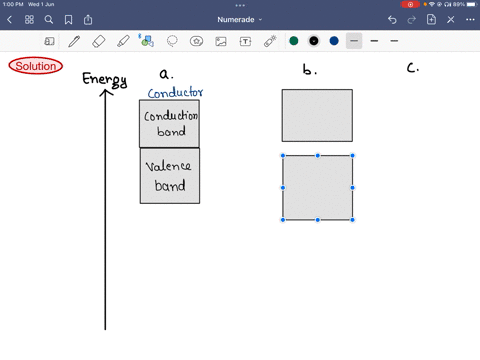Close editing mode with the X icon
The image size is (480, 360).
click(451, 20)
